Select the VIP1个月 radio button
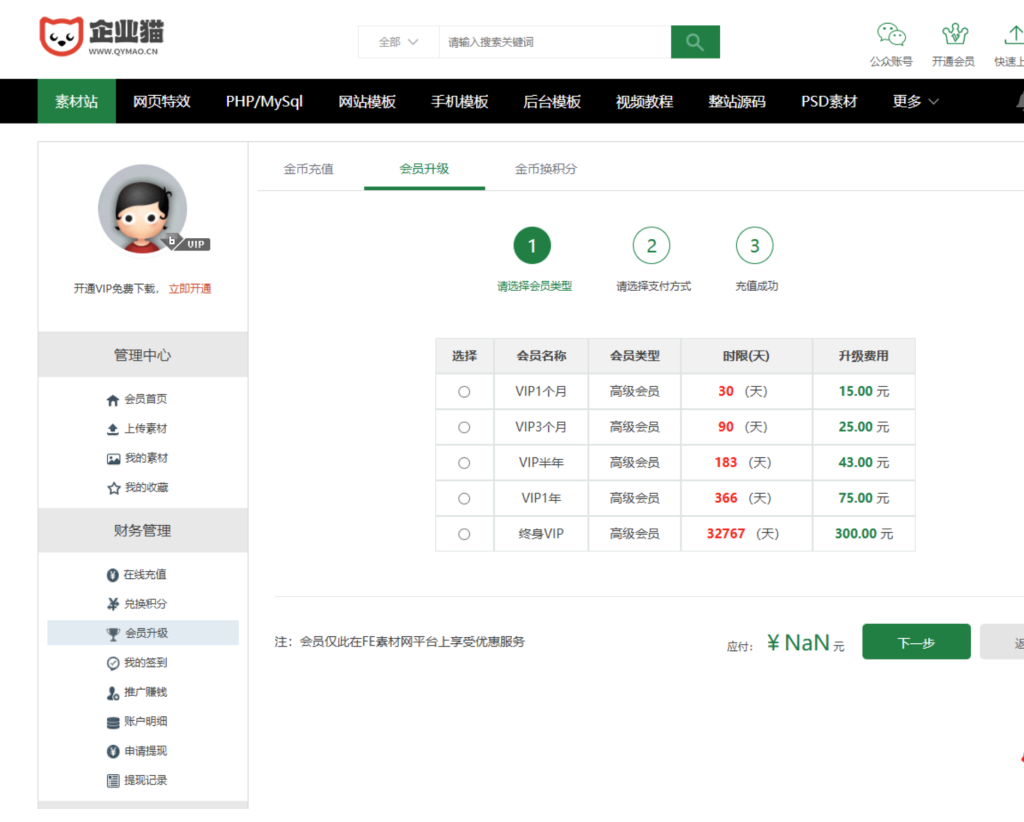The width and height of the screenshot is (1024, 822). (x=464, y=391)
